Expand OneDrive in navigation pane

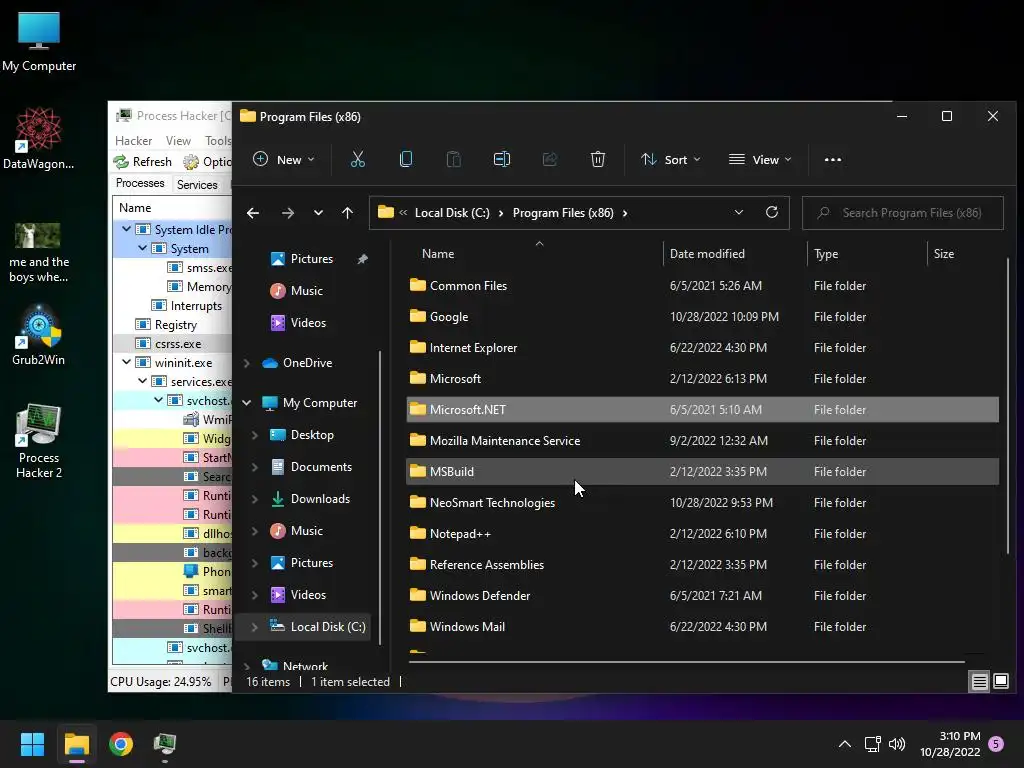click(247, 363)
